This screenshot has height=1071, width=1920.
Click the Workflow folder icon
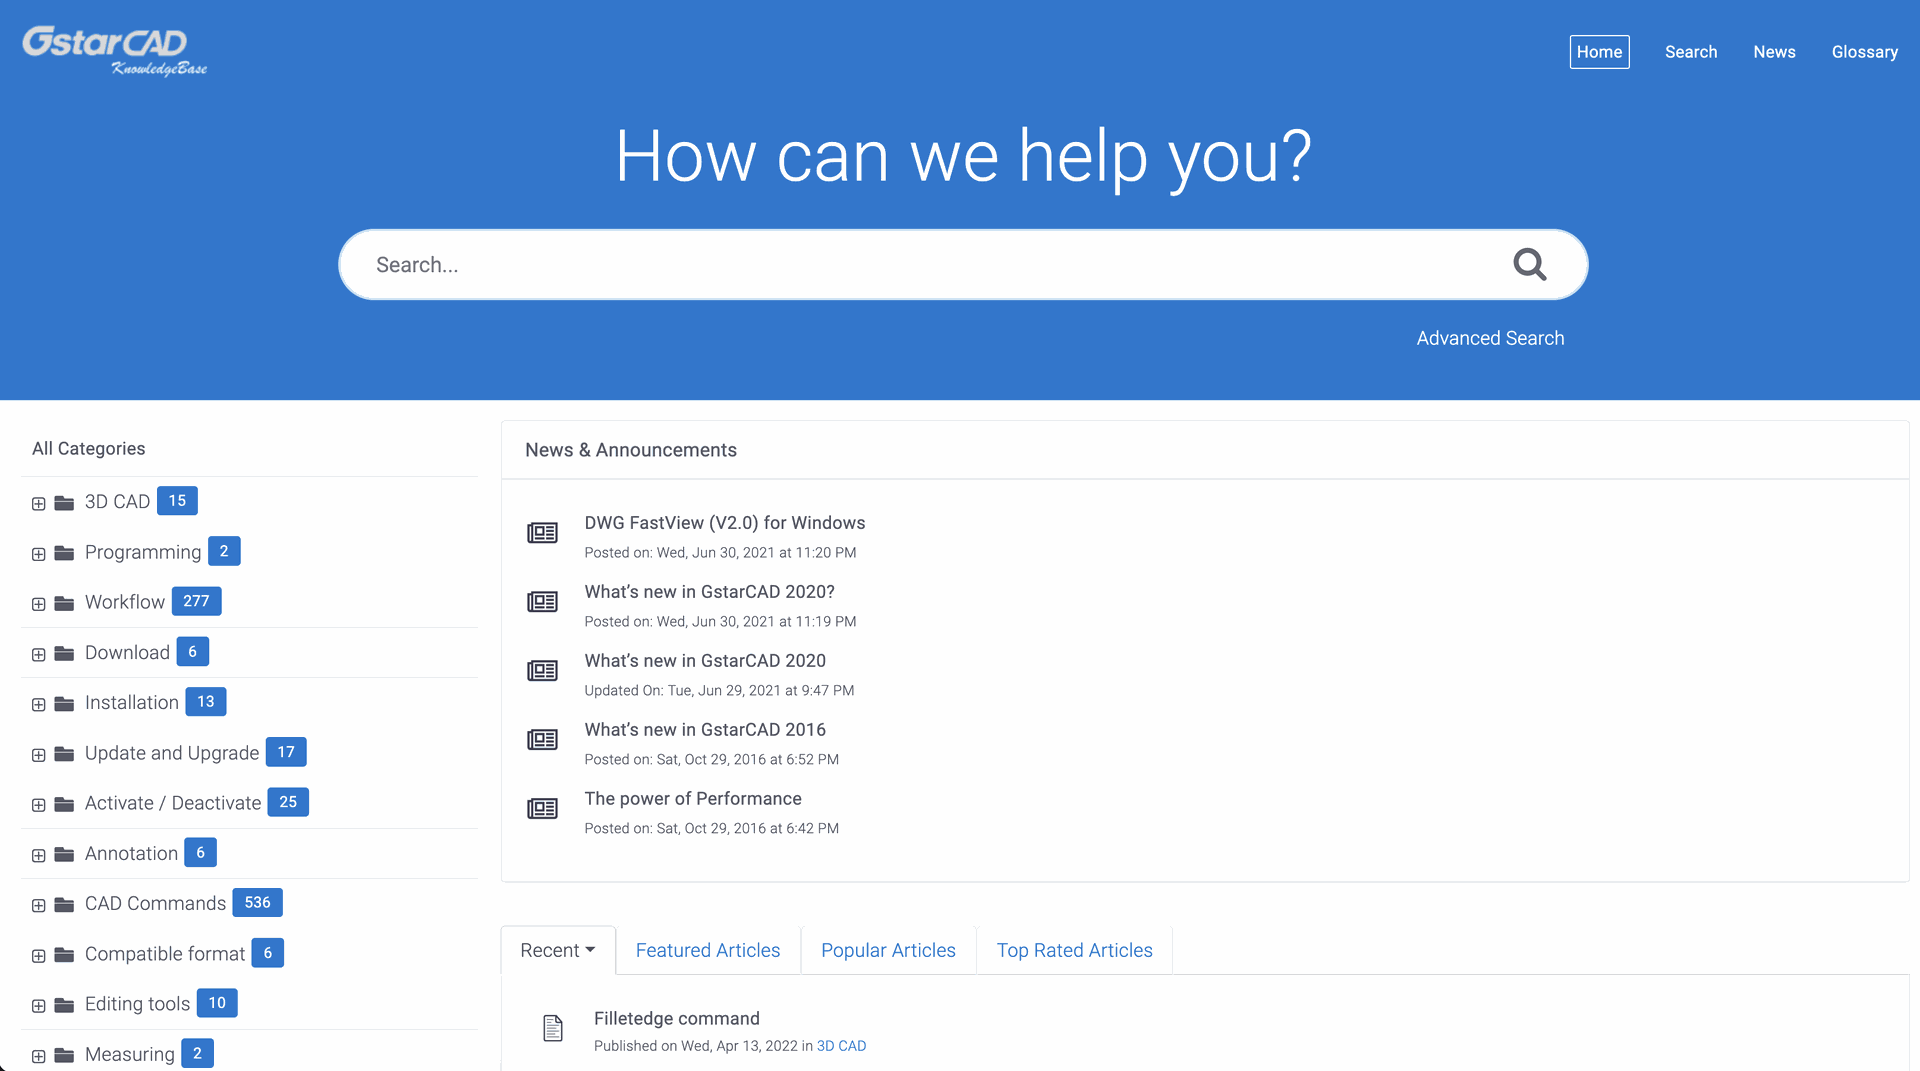(x=64, y=603)
